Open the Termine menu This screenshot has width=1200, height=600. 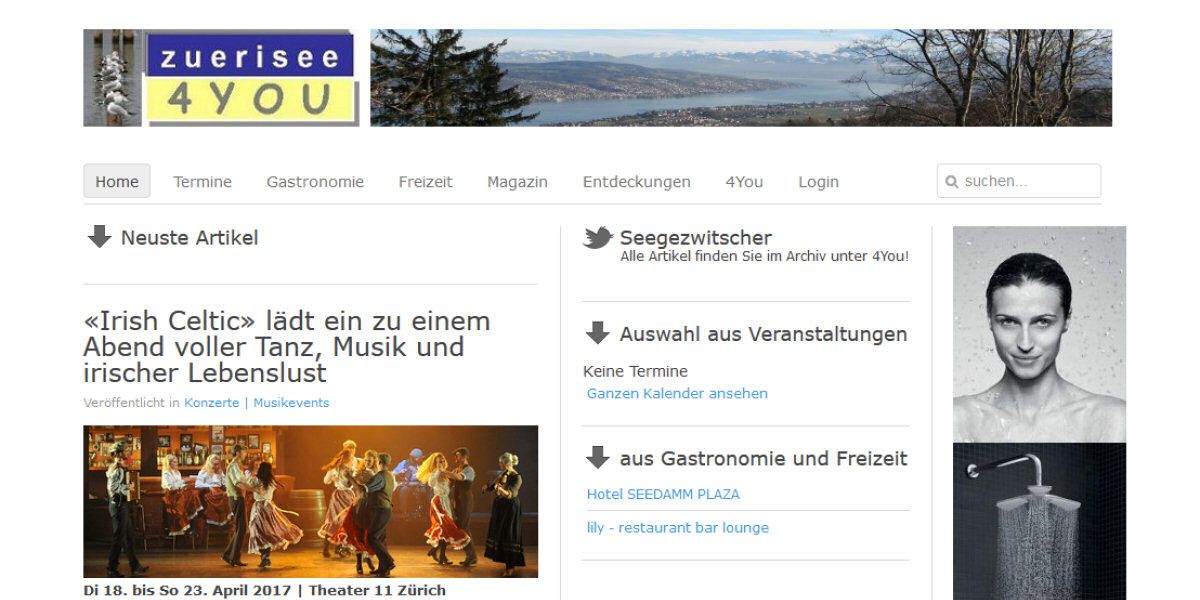202,182
